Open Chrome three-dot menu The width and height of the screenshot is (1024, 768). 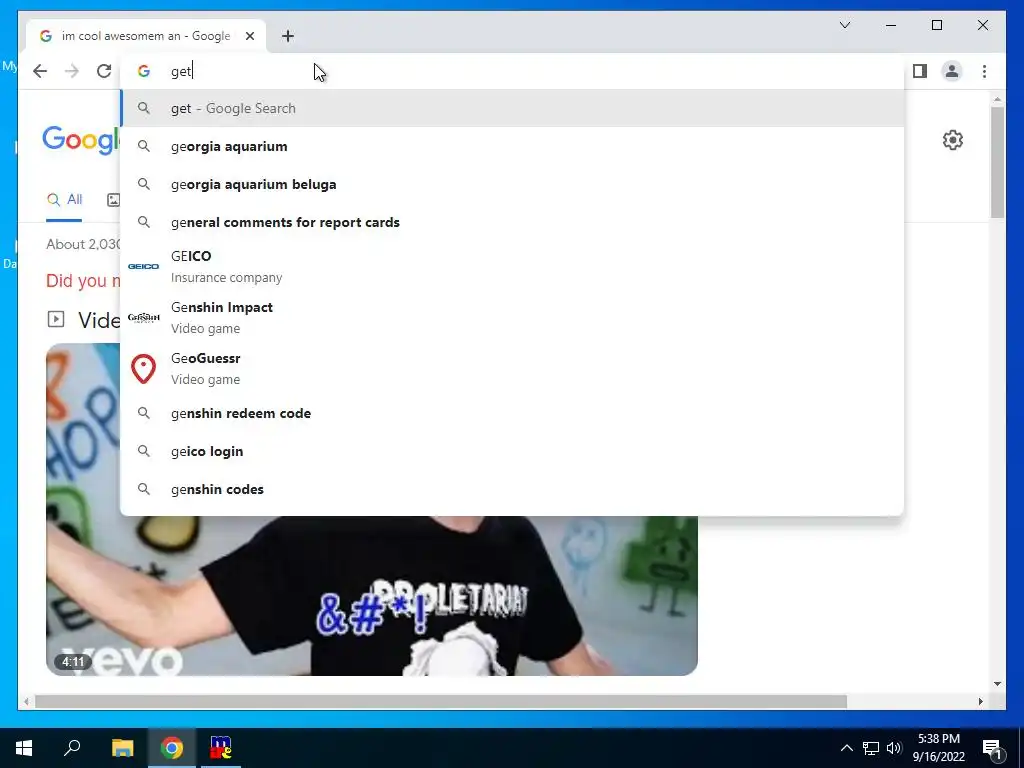point(984,71)
